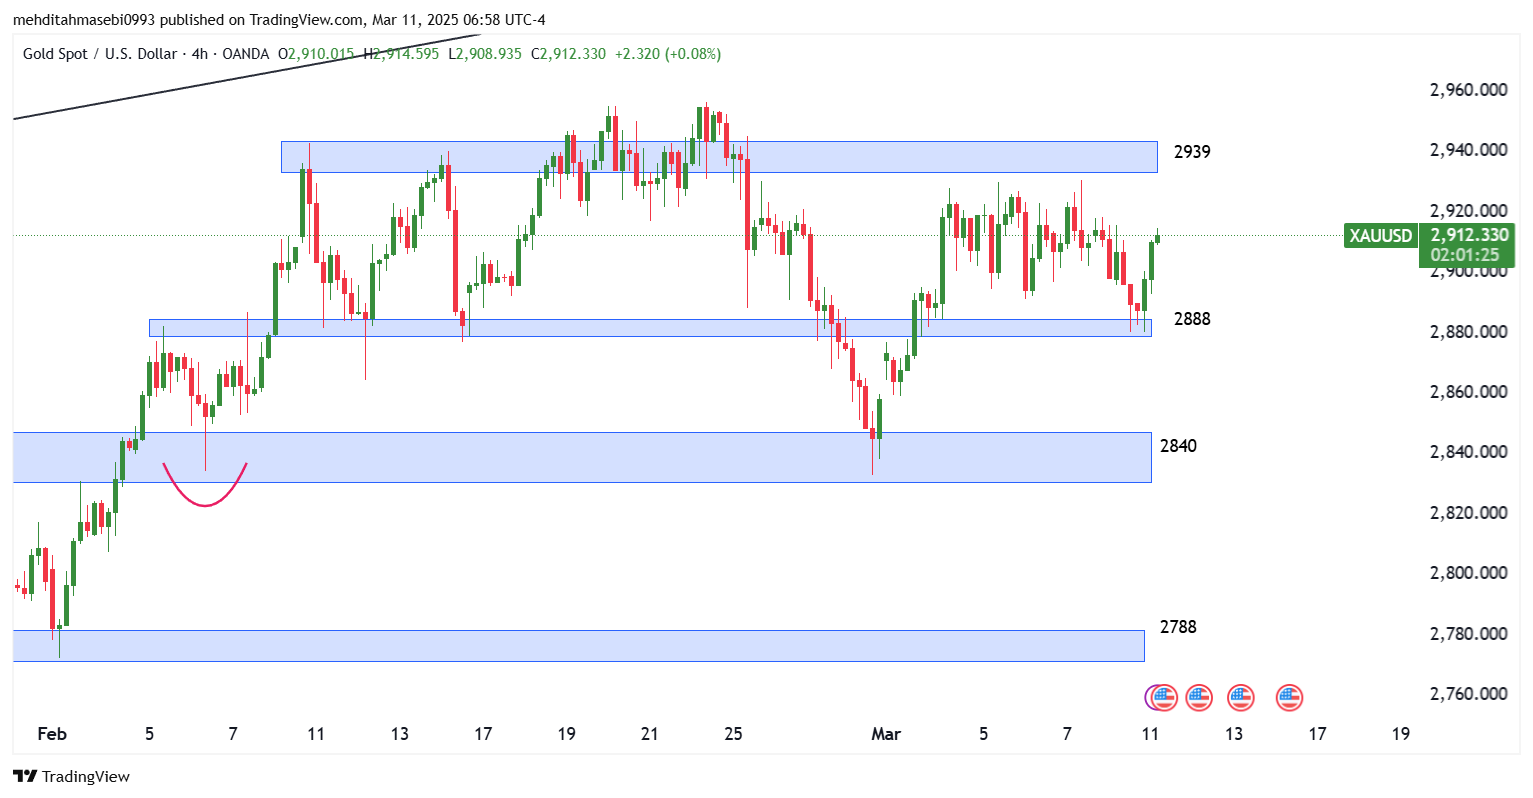Click the Mar label on the time axis
This screenshot has width=1533, height=798.
[x=886, y=734]
